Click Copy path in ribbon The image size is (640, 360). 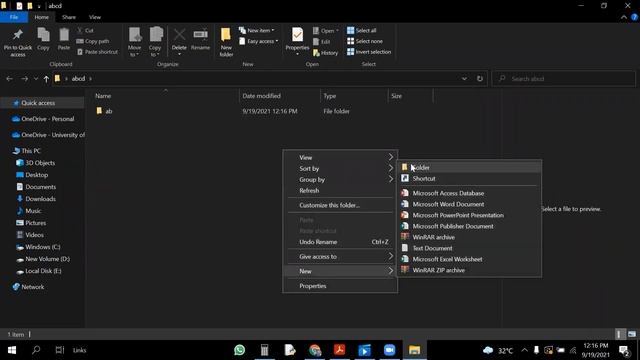tap(93, 41)
